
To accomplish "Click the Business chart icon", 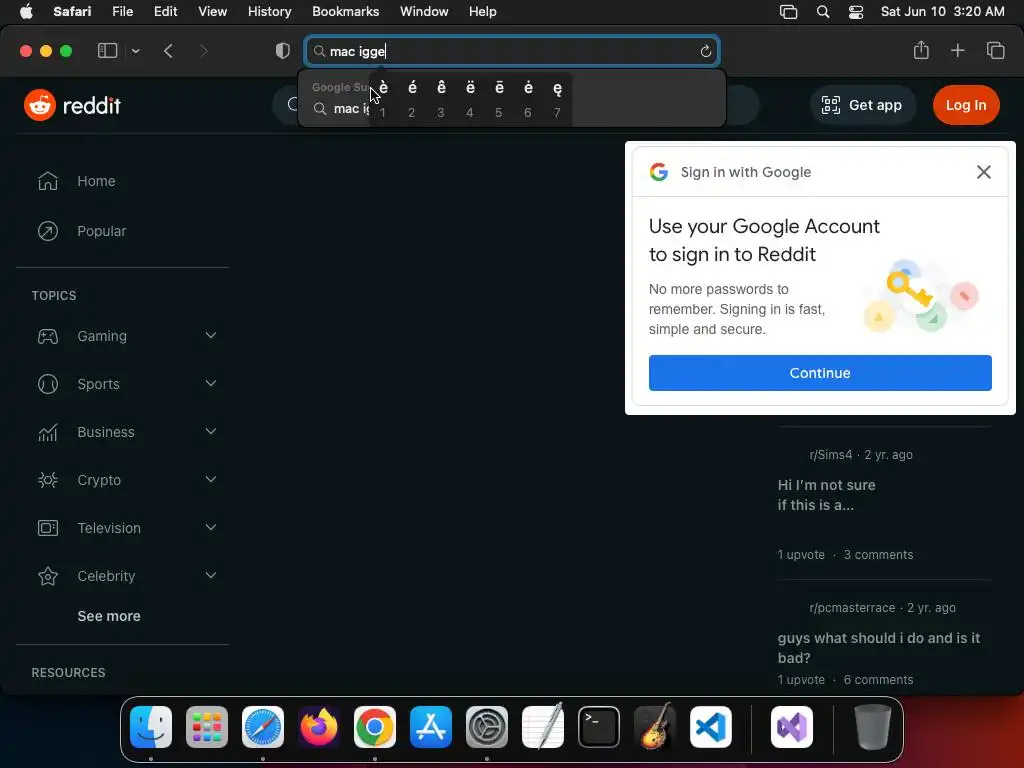I will click(x=48, y=432).
